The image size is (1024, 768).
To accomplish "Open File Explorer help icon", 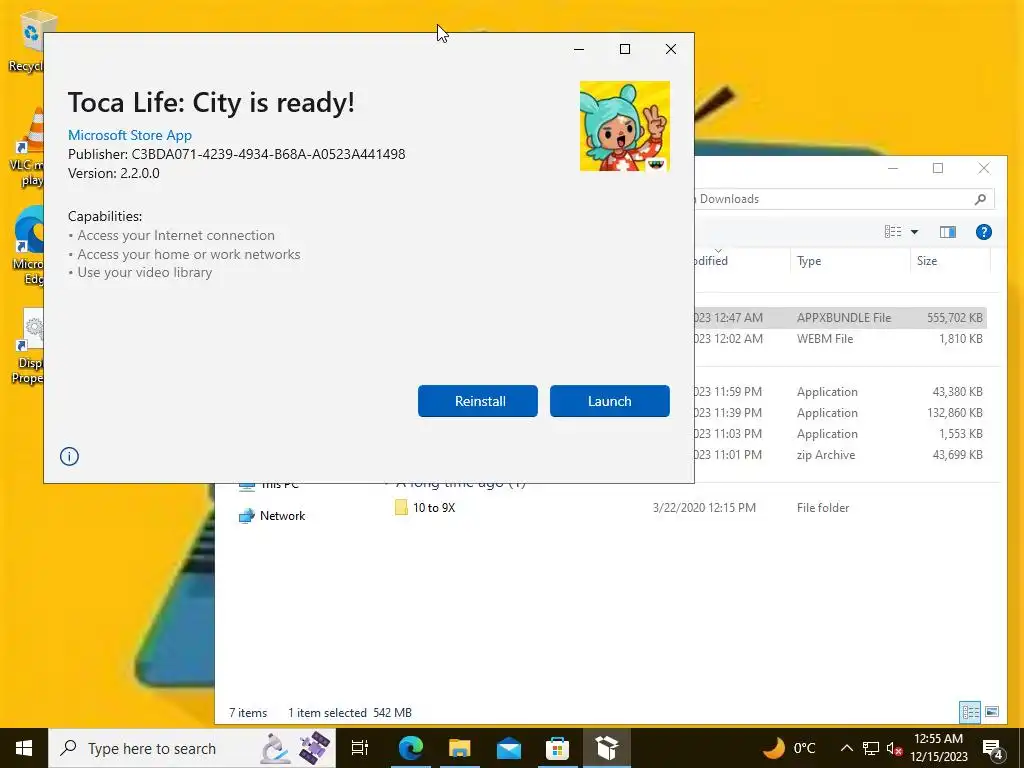I will click(x=984, y=232).
